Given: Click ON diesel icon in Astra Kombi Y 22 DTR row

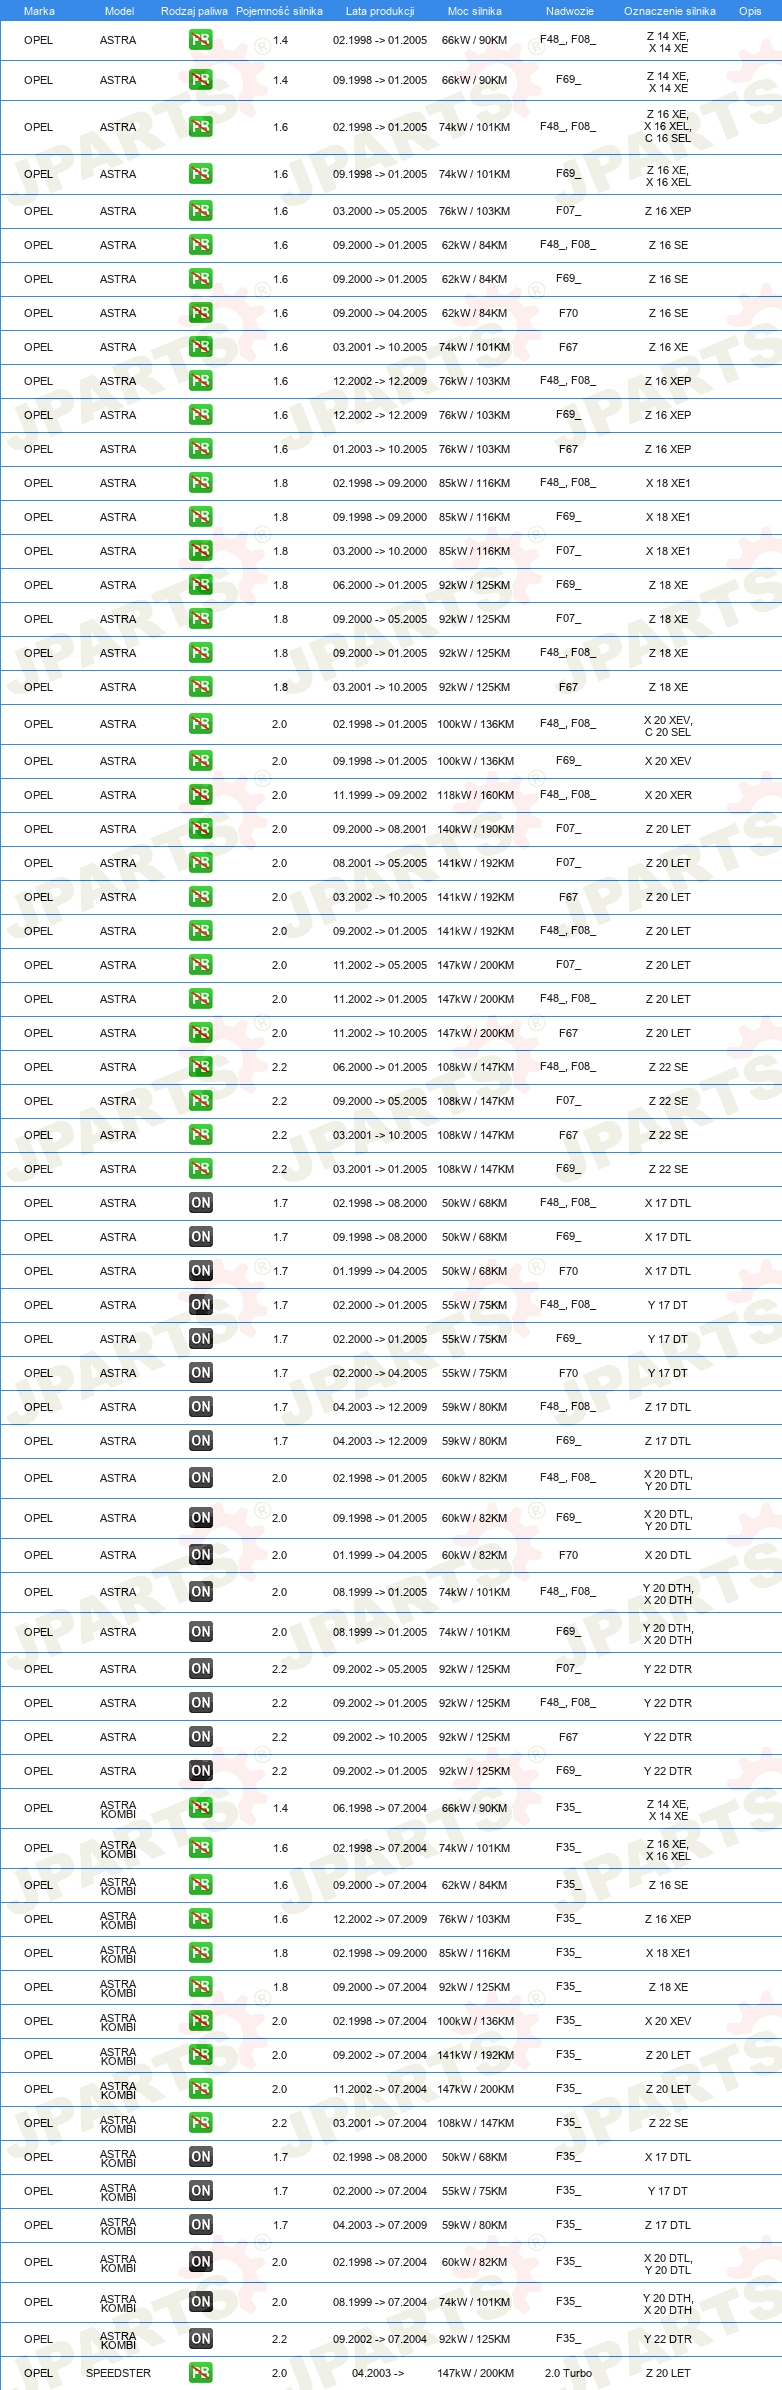Looking at the screenshot, I should click(x=200, y=2338).
